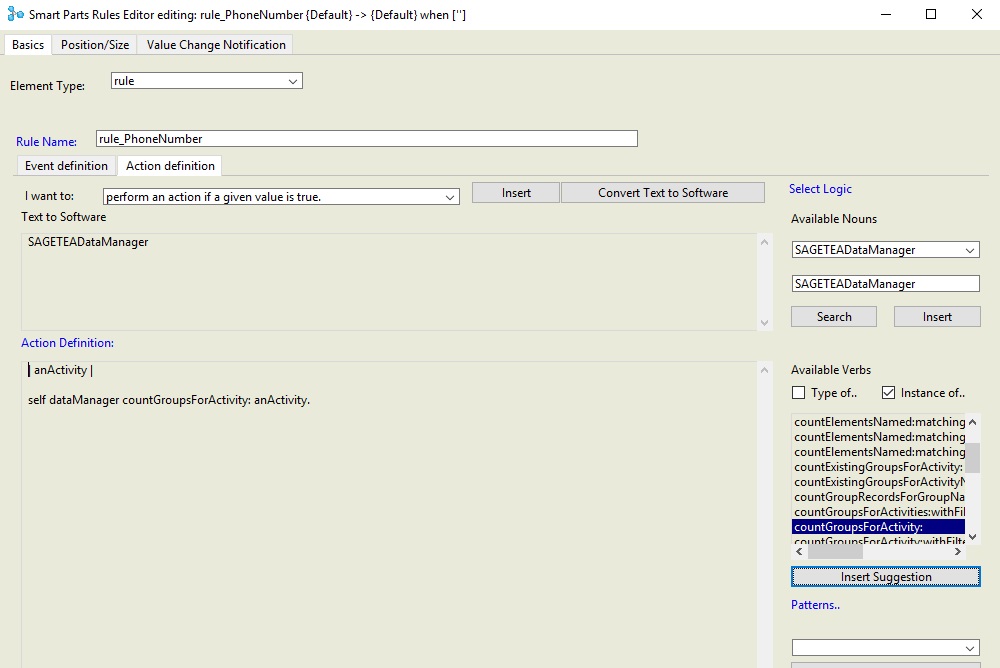Click the noun search text field
The height and width of the screenshot is (668, 1000).
tap(886, 283)
